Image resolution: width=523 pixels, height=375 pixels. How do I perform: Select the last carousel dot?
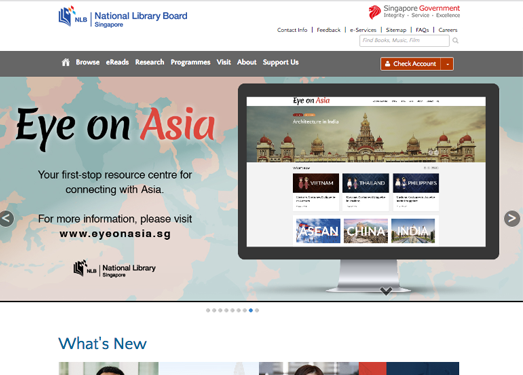coord(257,310)
